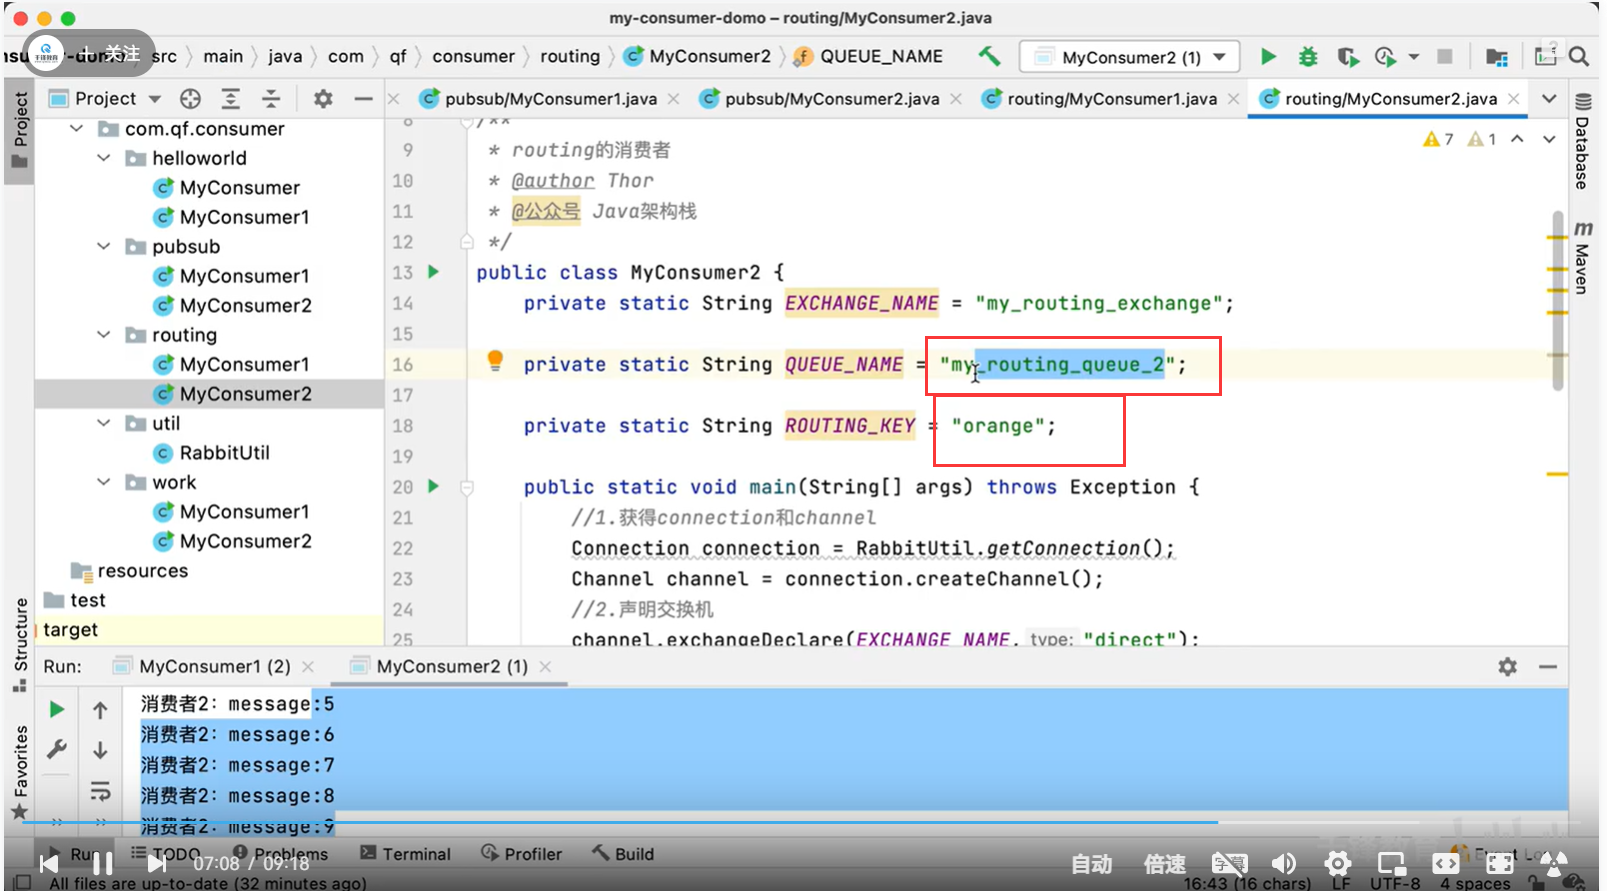
Task: Click the down arrow in Run console
Action: pyautogui.click(x=100, y=750)
